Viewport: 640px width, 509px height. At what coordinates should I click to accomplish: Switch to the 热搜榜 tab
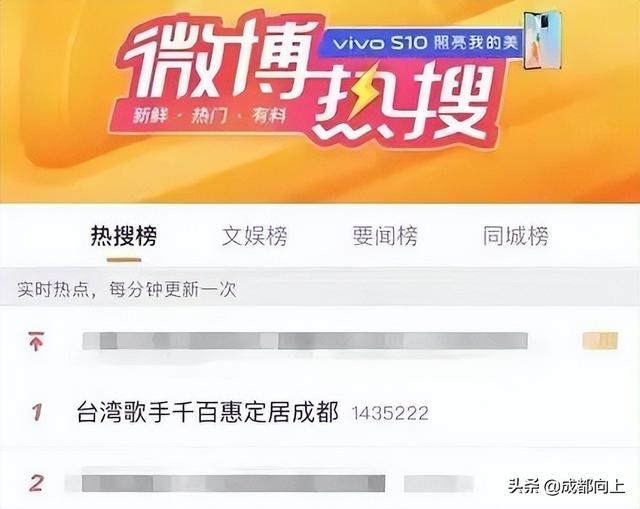(124, 236)
